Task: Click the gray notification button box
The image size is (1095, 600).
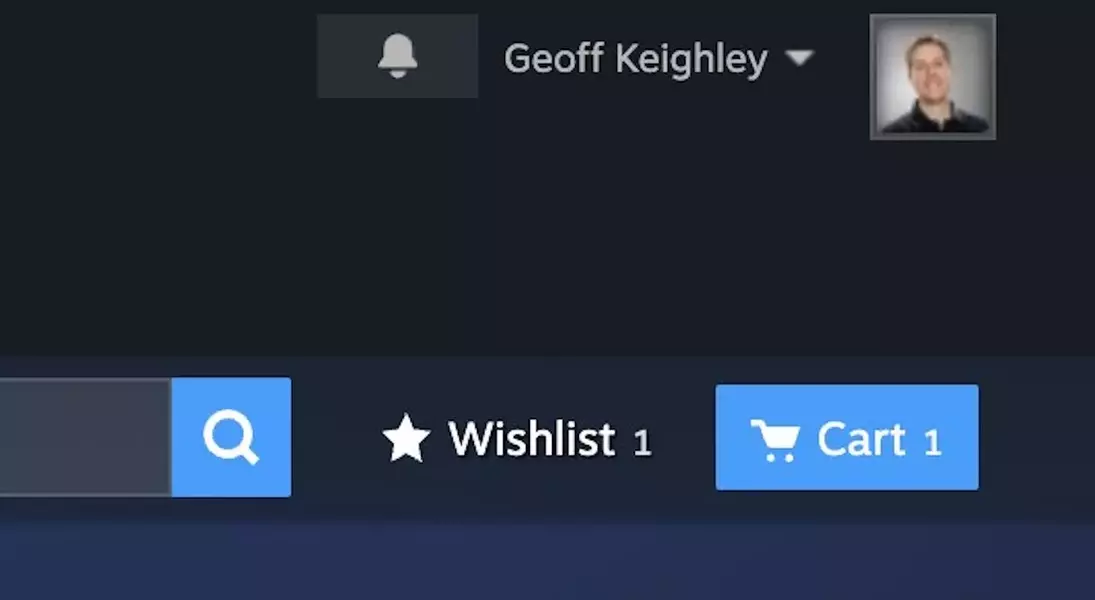Action: coord(397,56)
